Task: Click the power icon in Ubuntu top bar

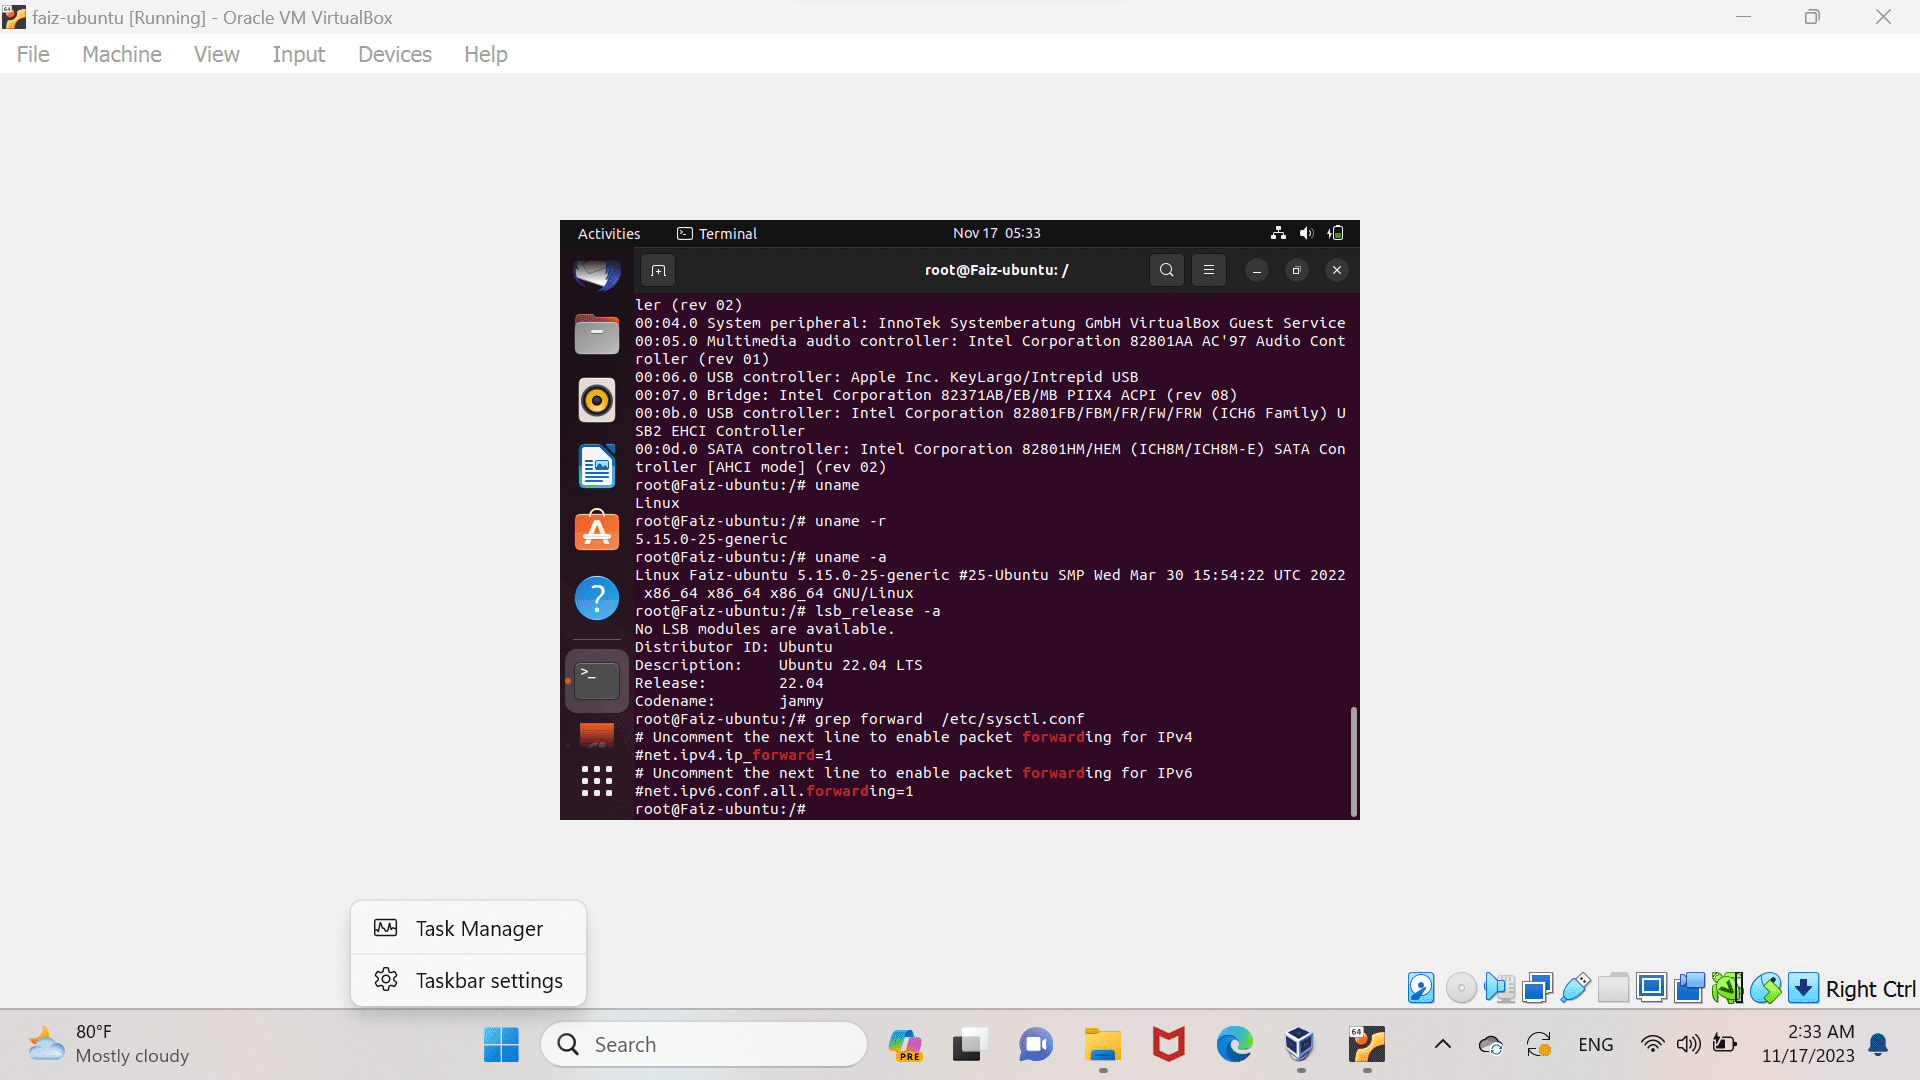Action: pos(1335,233)
